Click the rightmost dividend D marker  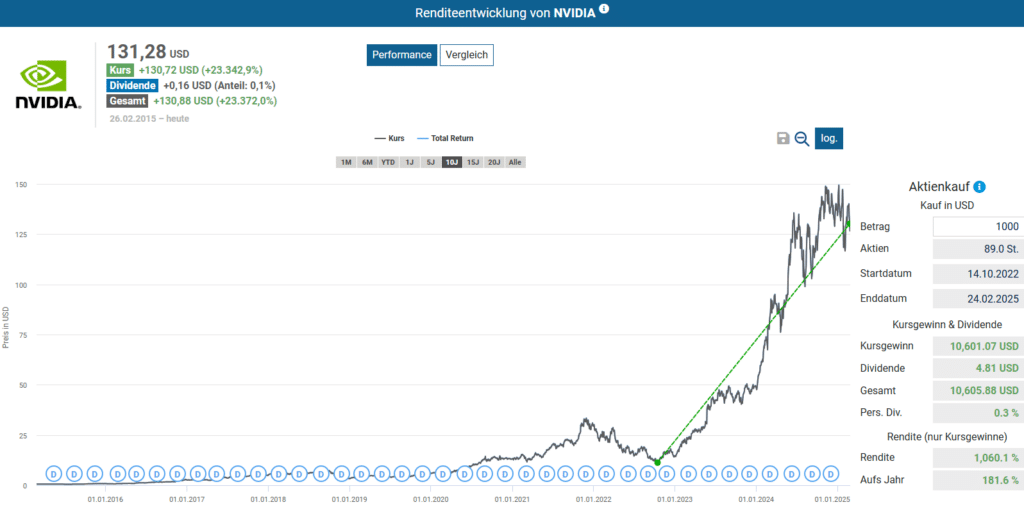pos(831,473)
